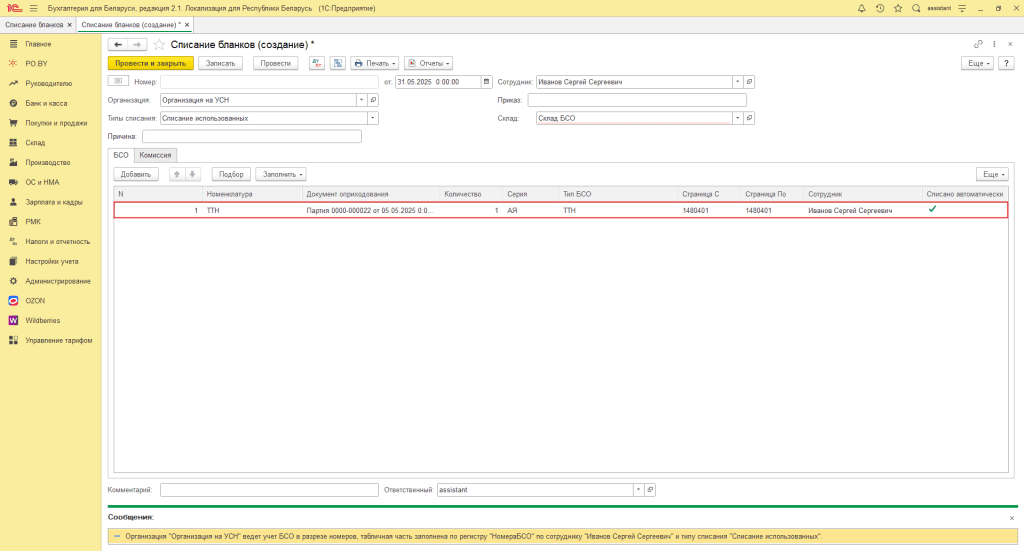This screenshot has width=1024, height=551.
Task: Expand the Ответственный dropdown
Action: (638, 490)
